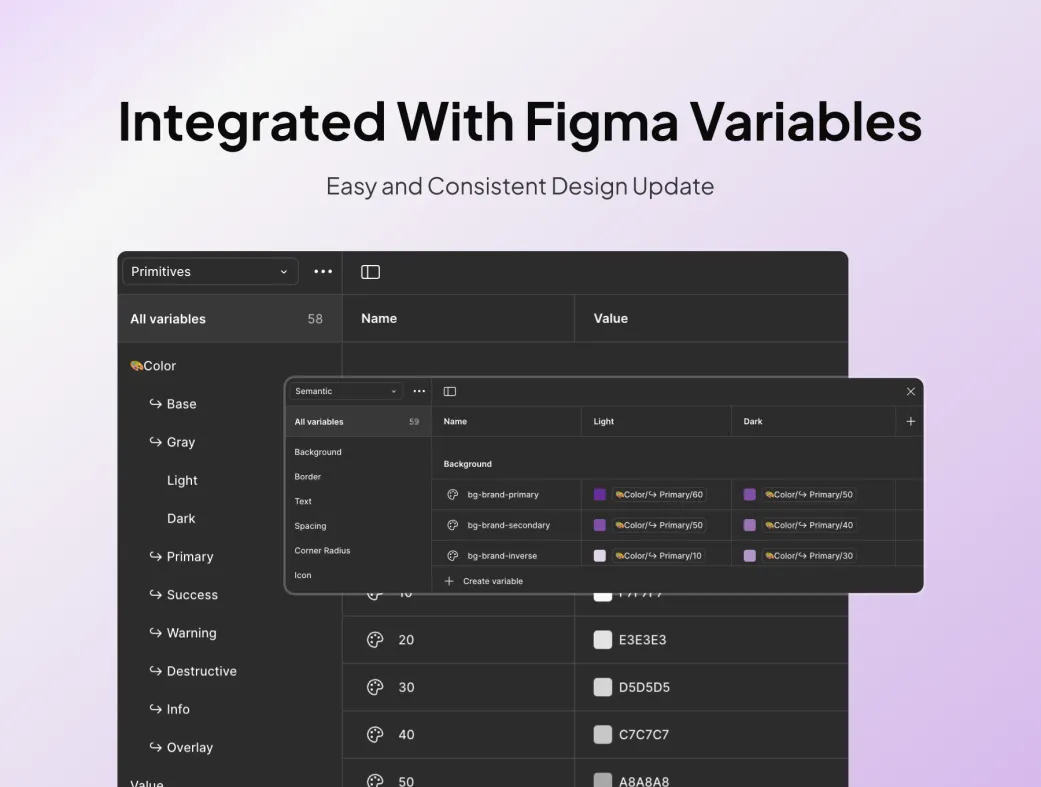Click the palette icon beside variable 40

pyautogui.click(x=375, y=735)
